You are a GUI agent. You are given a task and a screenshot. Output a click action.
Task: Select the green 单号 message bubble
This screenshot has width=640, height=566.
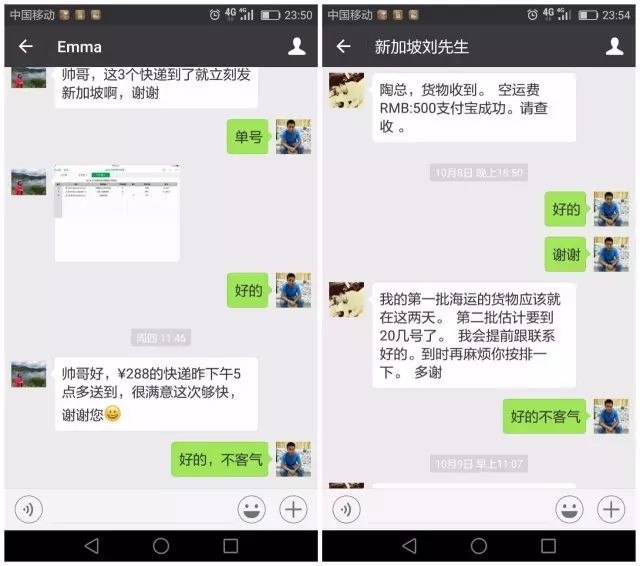(248, 137)
